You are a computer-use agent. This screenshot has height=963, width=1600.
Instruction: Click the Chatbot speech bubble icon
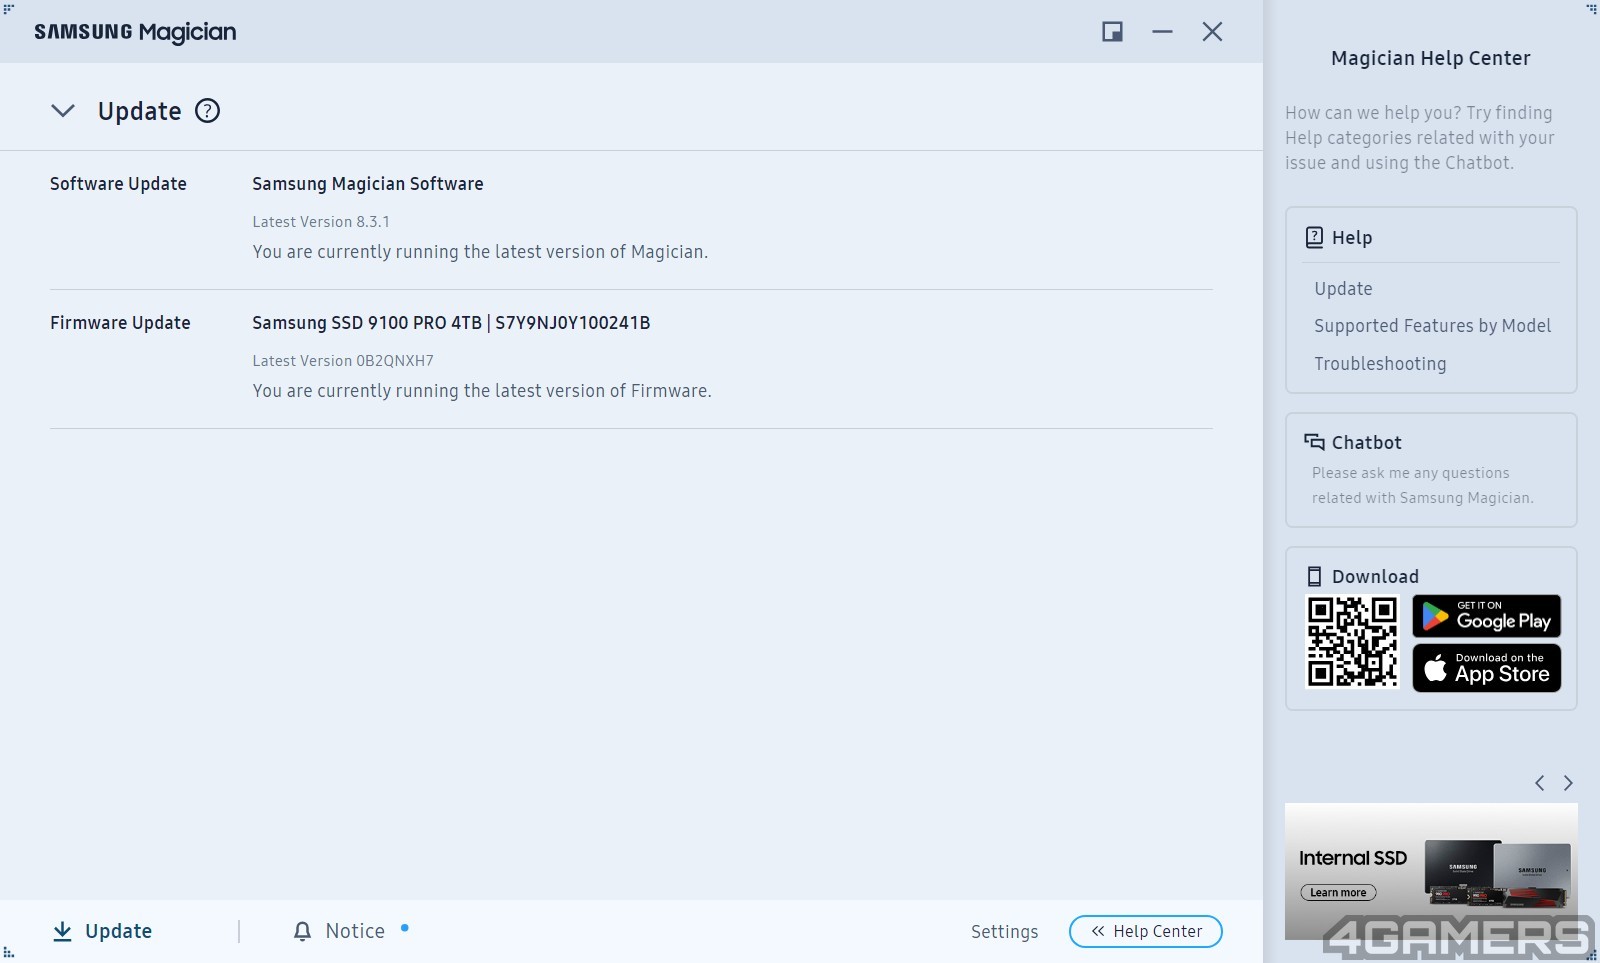1314,442
